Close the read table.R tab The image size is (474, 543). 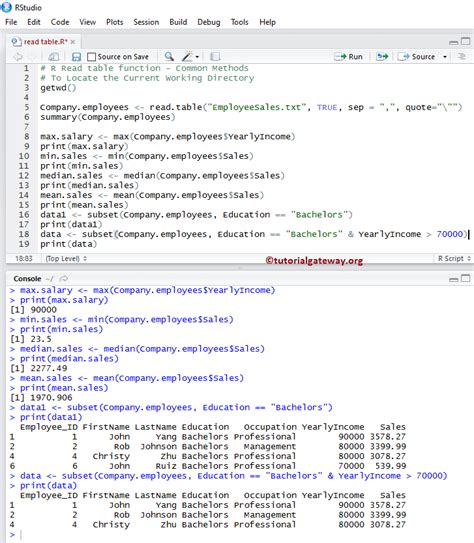pyautogui.click(x=73, y=42)
